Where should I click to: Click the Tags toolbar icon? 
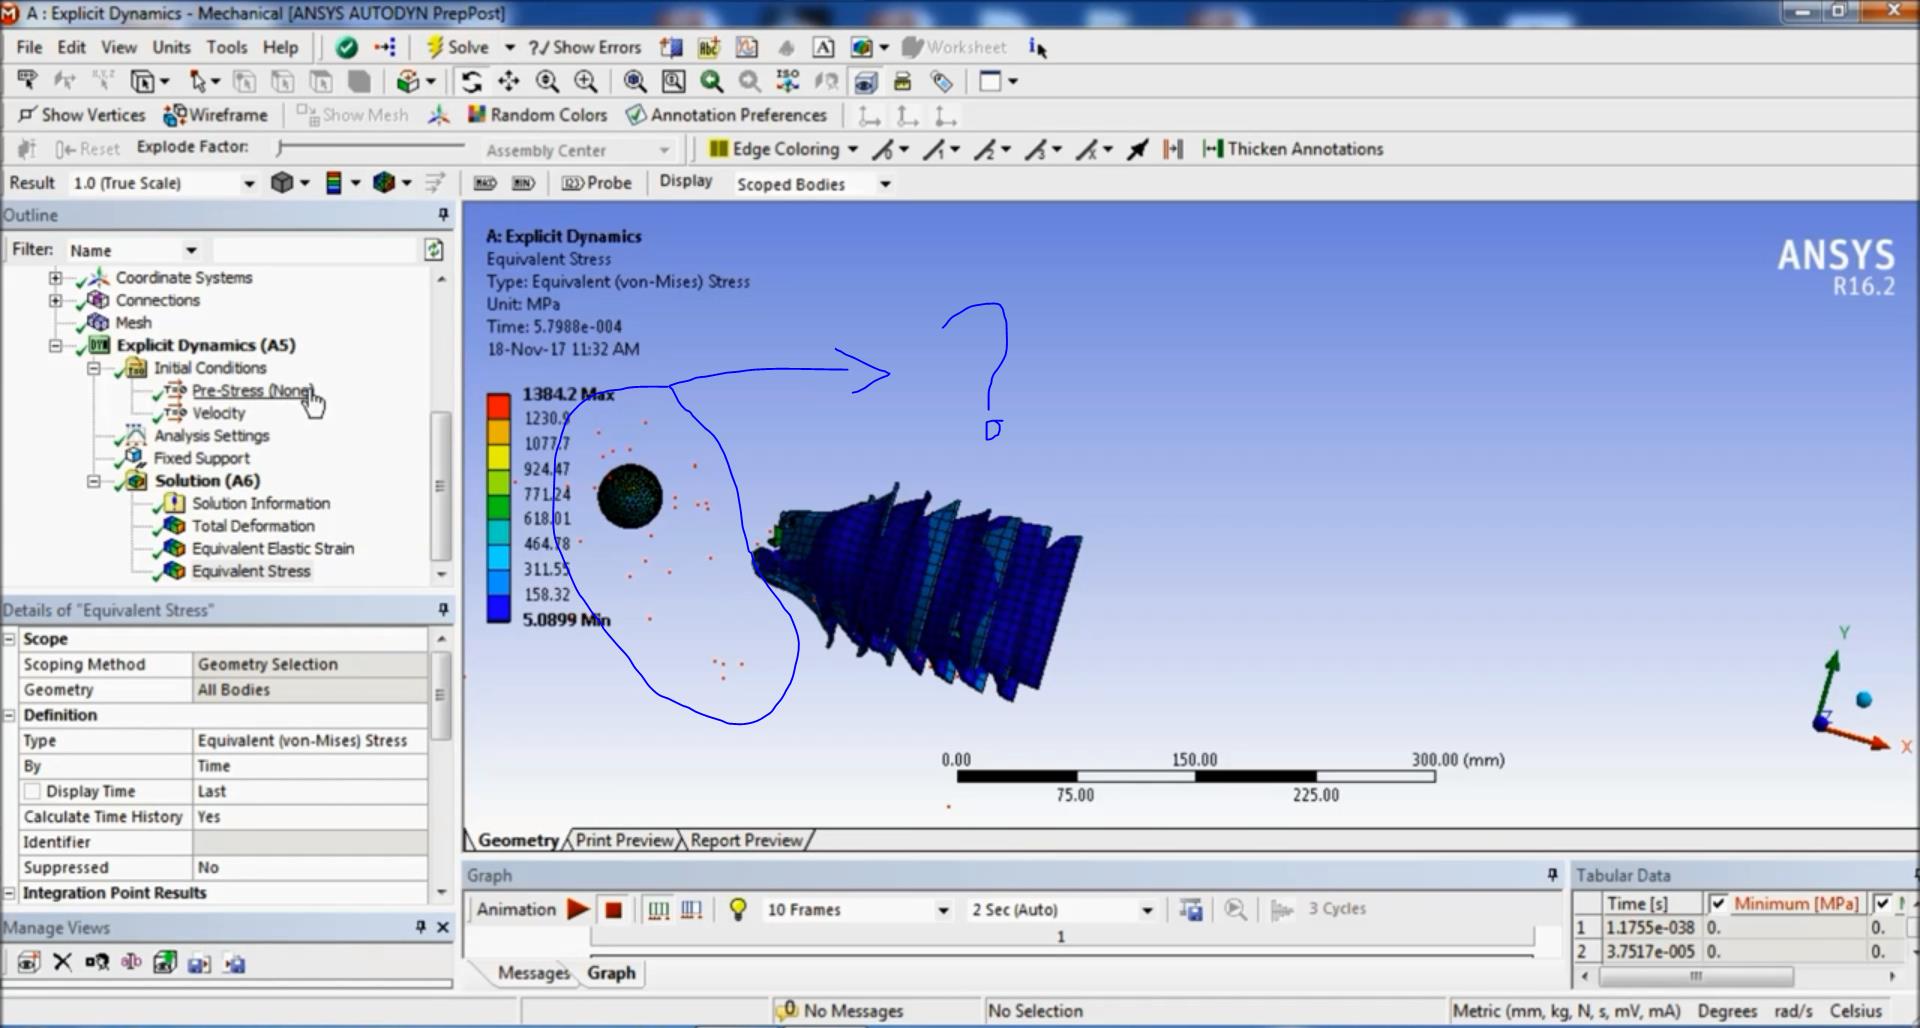[x=941, y=82]
